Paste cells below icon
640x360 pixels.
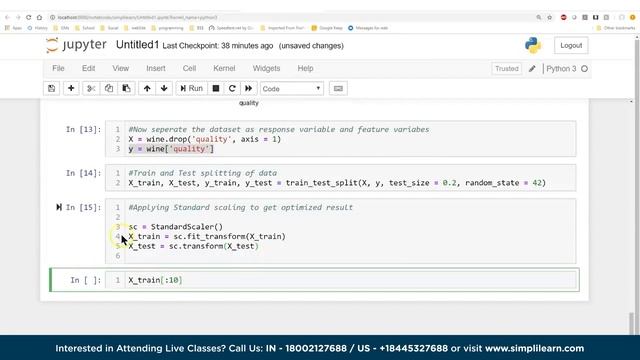[x=127, y=89]
